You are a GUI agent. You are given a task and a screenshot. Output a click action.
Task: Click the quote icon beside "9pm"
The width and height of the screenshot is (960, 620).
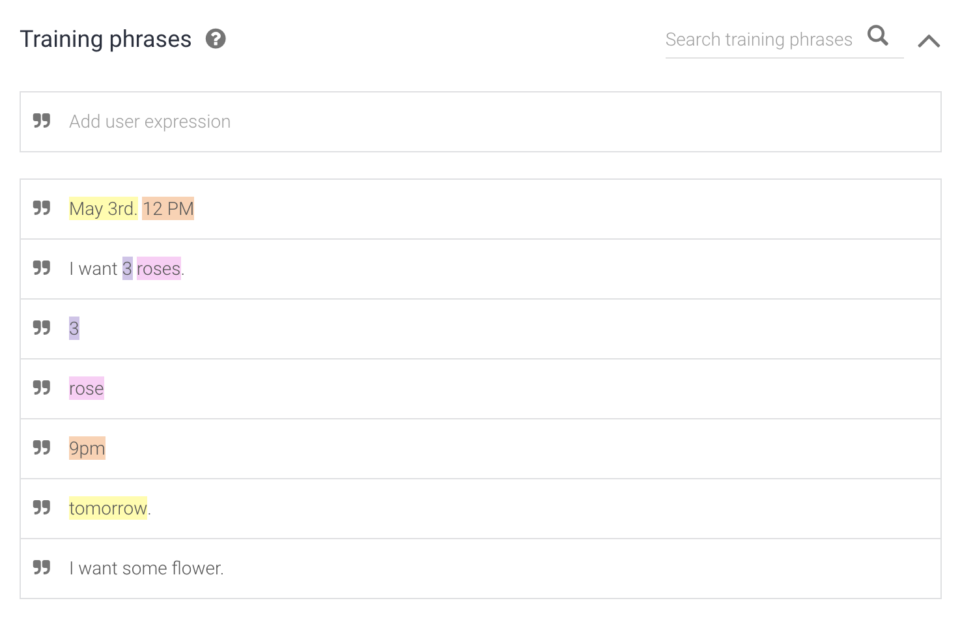pyautogui.click(x=42, y=448)
